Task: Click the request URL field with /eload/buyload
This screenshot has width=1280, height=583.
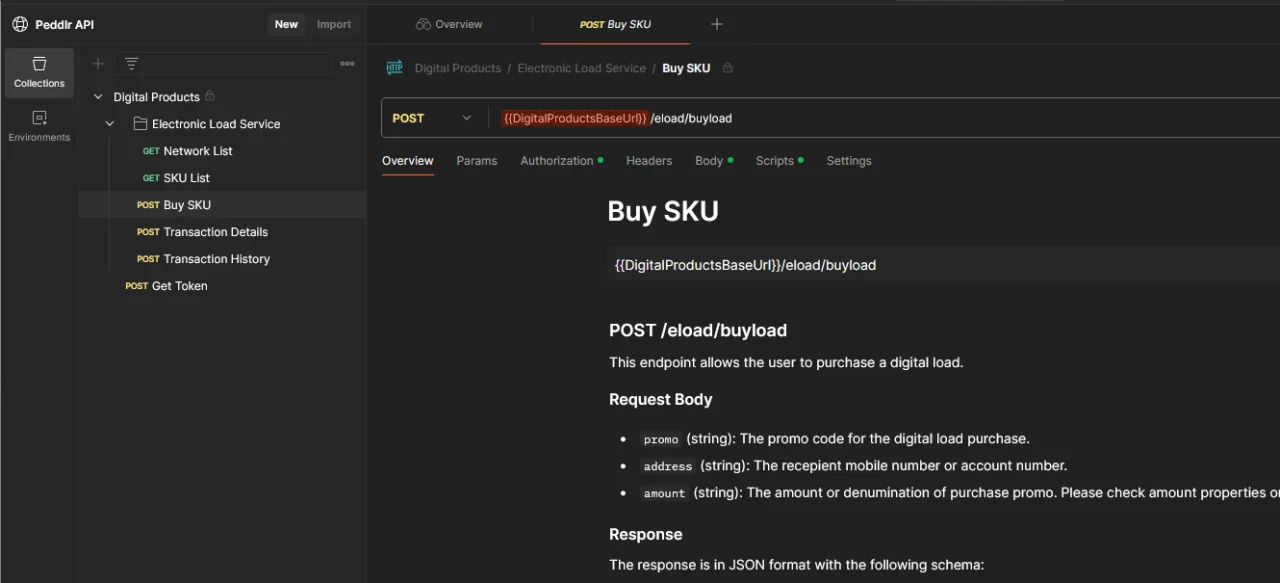Action: click(x=884, y=118)
